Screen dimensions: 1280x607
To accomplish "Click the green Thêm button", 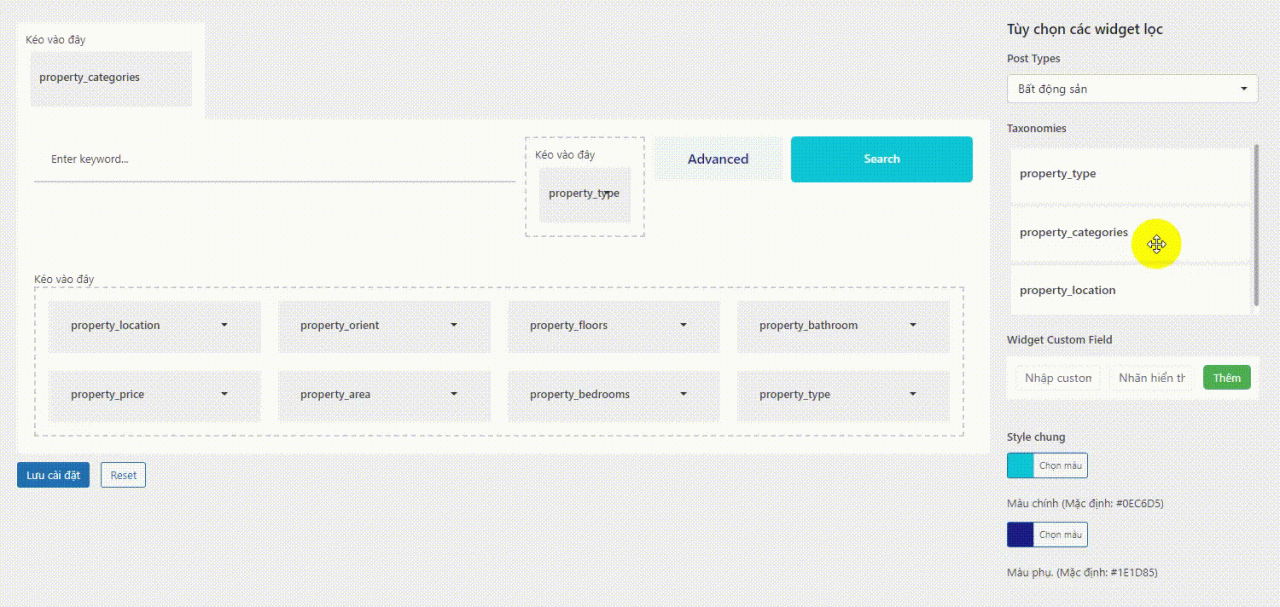I will pos(1226,378).
